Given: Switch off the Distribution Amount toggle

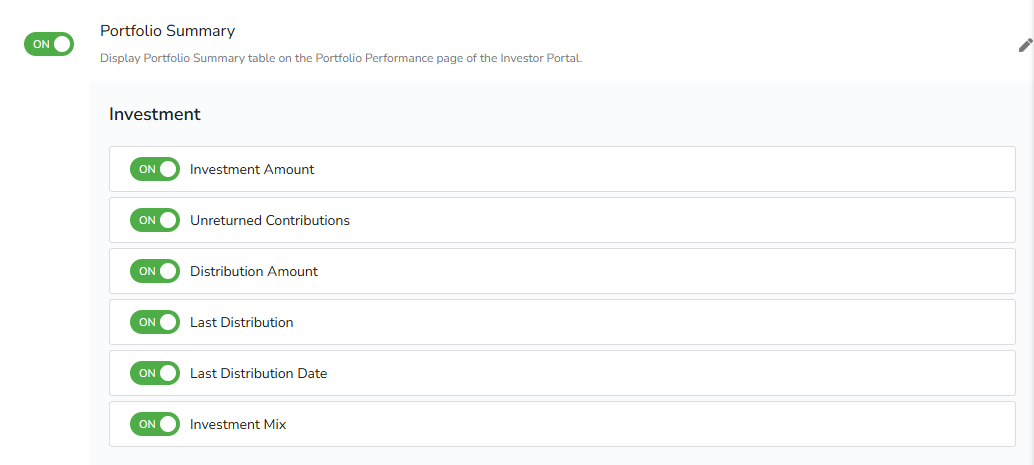Looking at the screenshot, I should (x=155, y=271).
